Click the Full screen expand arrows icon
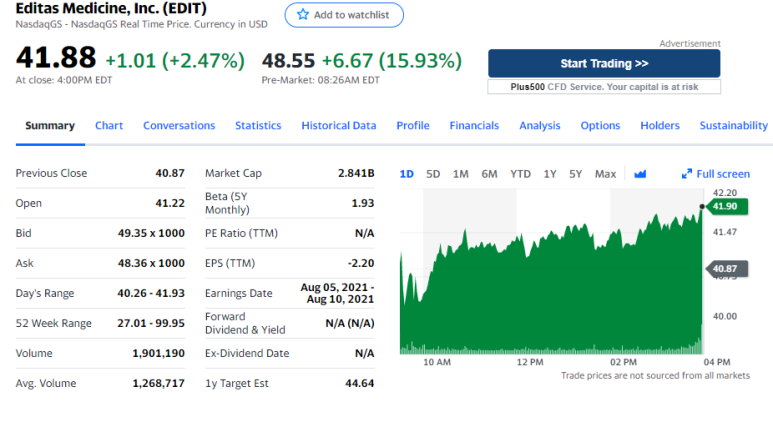The height and width of the screenshot is (427, 773). (x=686, y=174)
